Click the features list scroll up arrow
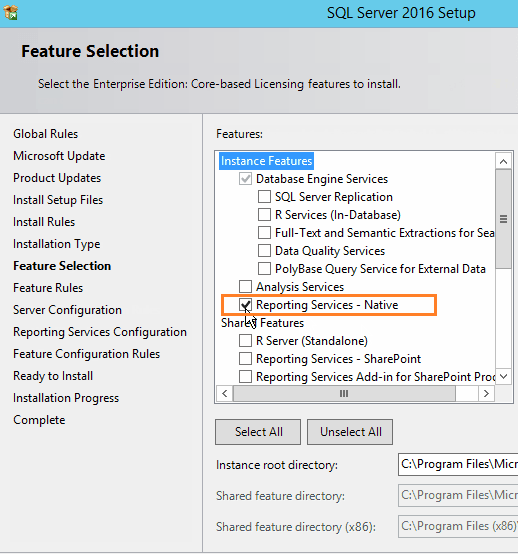Screen dimensions: 518x554 click(x=504, y=162)
